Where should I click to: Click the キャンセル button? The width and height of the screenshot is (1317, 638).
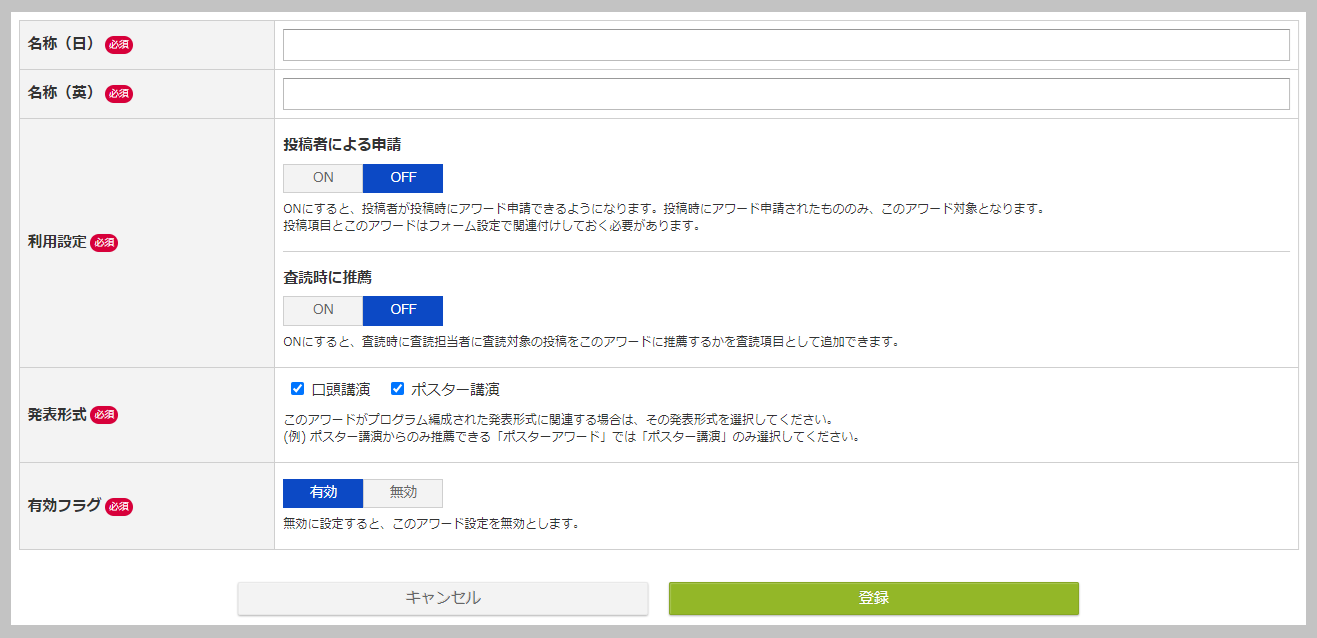coord(443,598)
